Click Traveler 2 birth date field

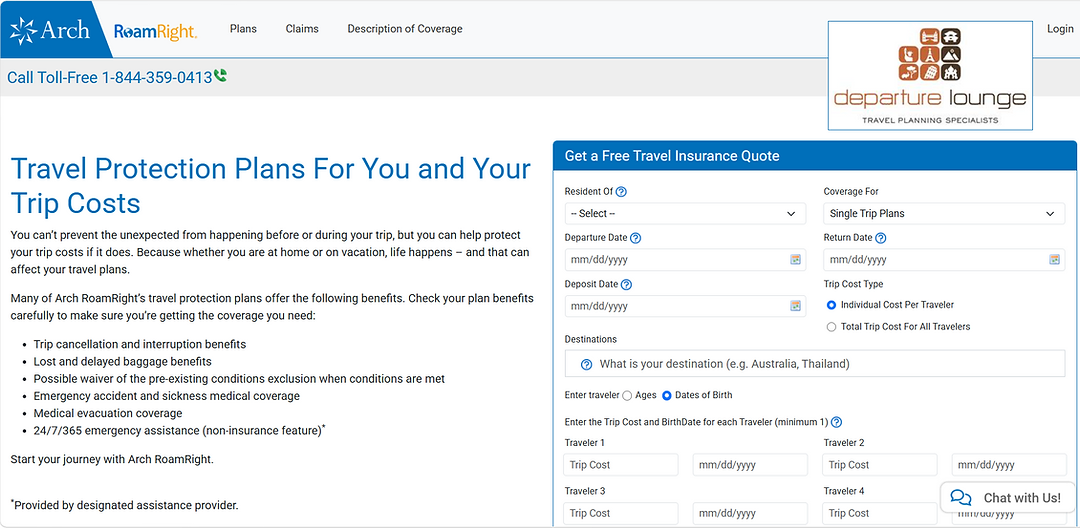click(1009, 465)
